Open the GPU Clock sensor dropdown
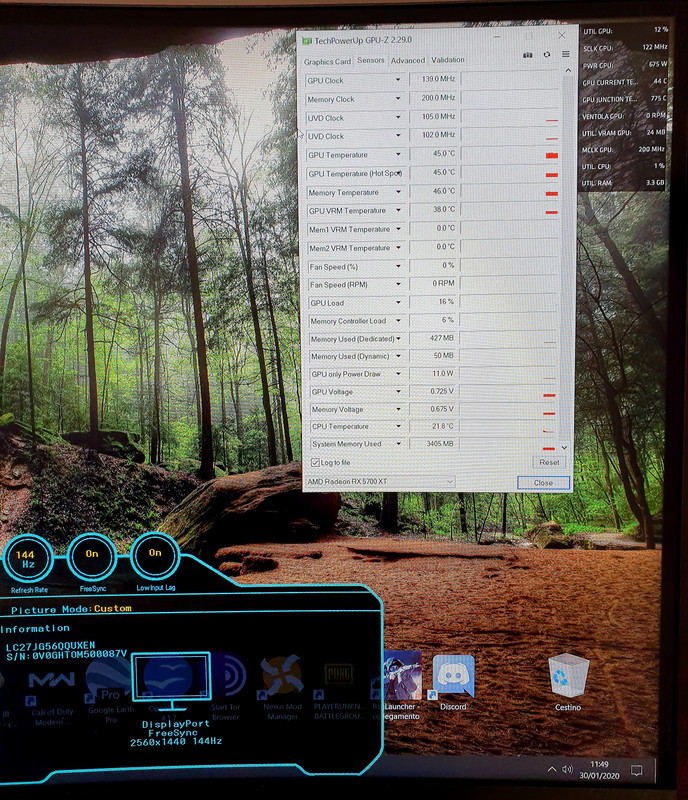688x800 pixels. 398,80
